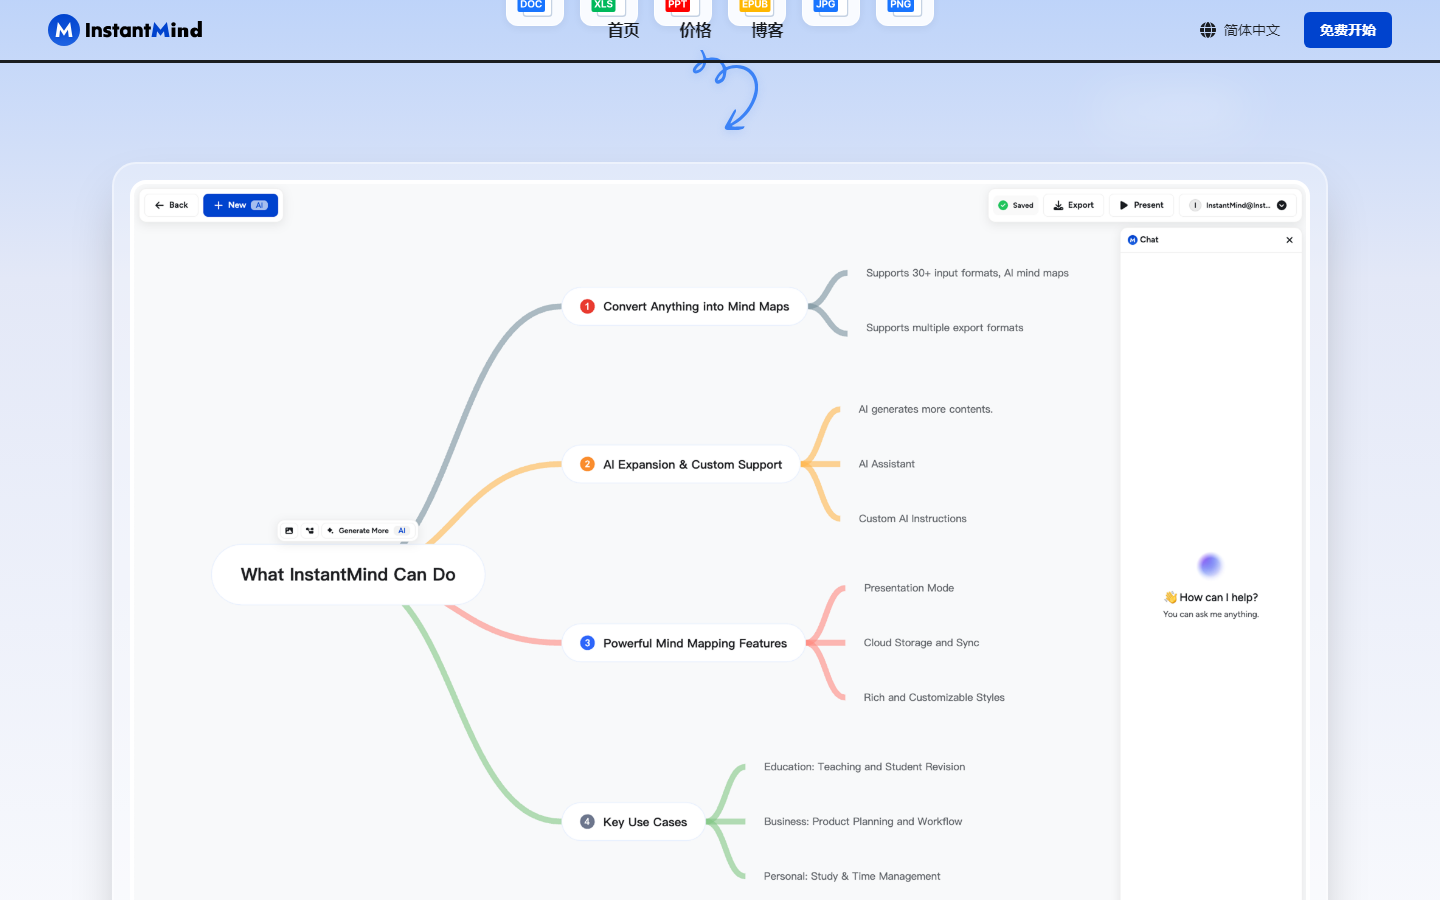Go Back from the mind map editor
The image size is (1440, 900).
[171, 205]
